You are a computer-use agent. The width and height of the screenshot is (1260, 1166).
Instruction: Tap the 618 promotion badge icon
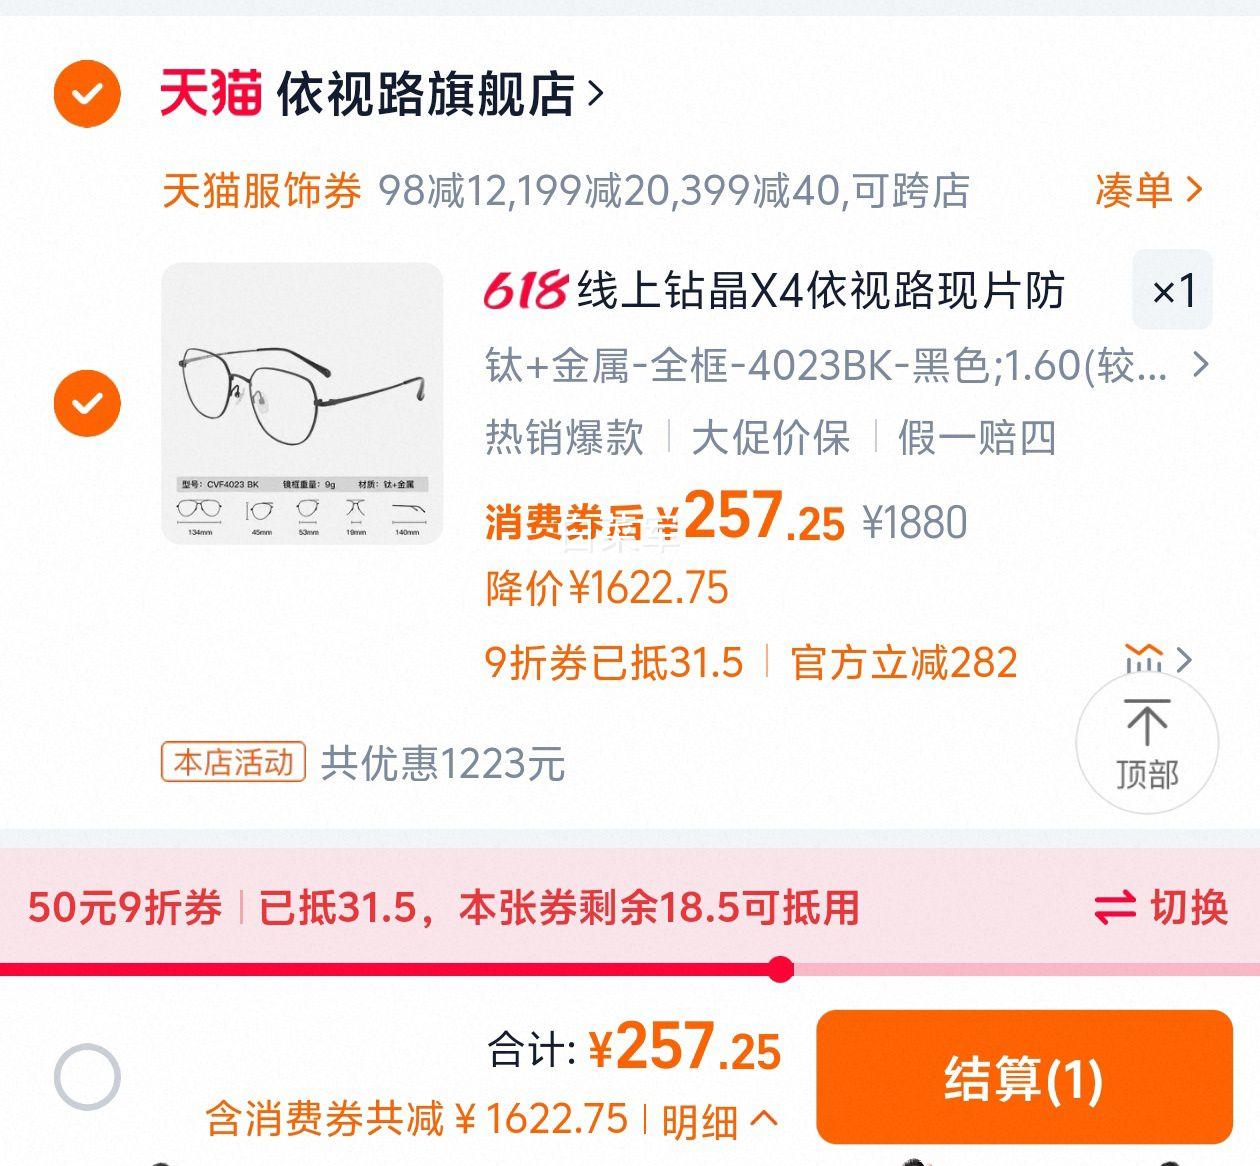tap(526, 291)
